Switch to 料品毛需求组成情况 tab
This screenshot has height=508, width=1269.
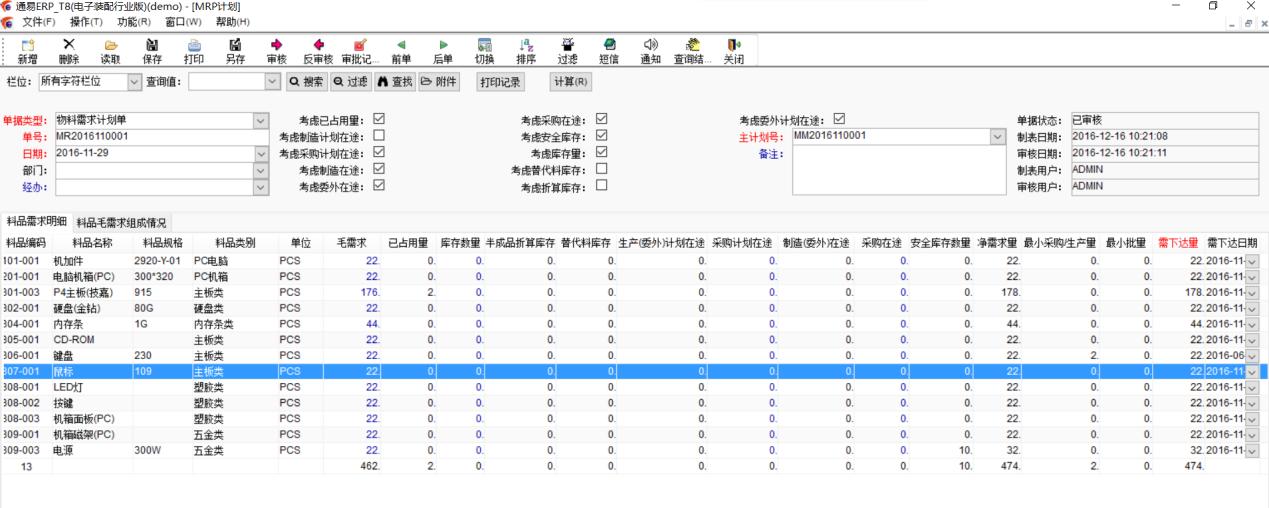click(x=121, y=223)
